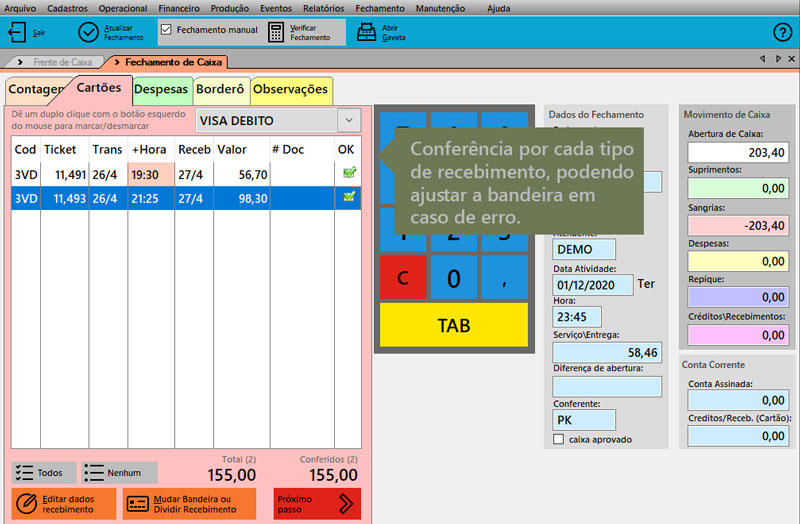Open the help question mark icon
Image resolution: width=800 pixels, height=524 pixels.
pos(782,32)
